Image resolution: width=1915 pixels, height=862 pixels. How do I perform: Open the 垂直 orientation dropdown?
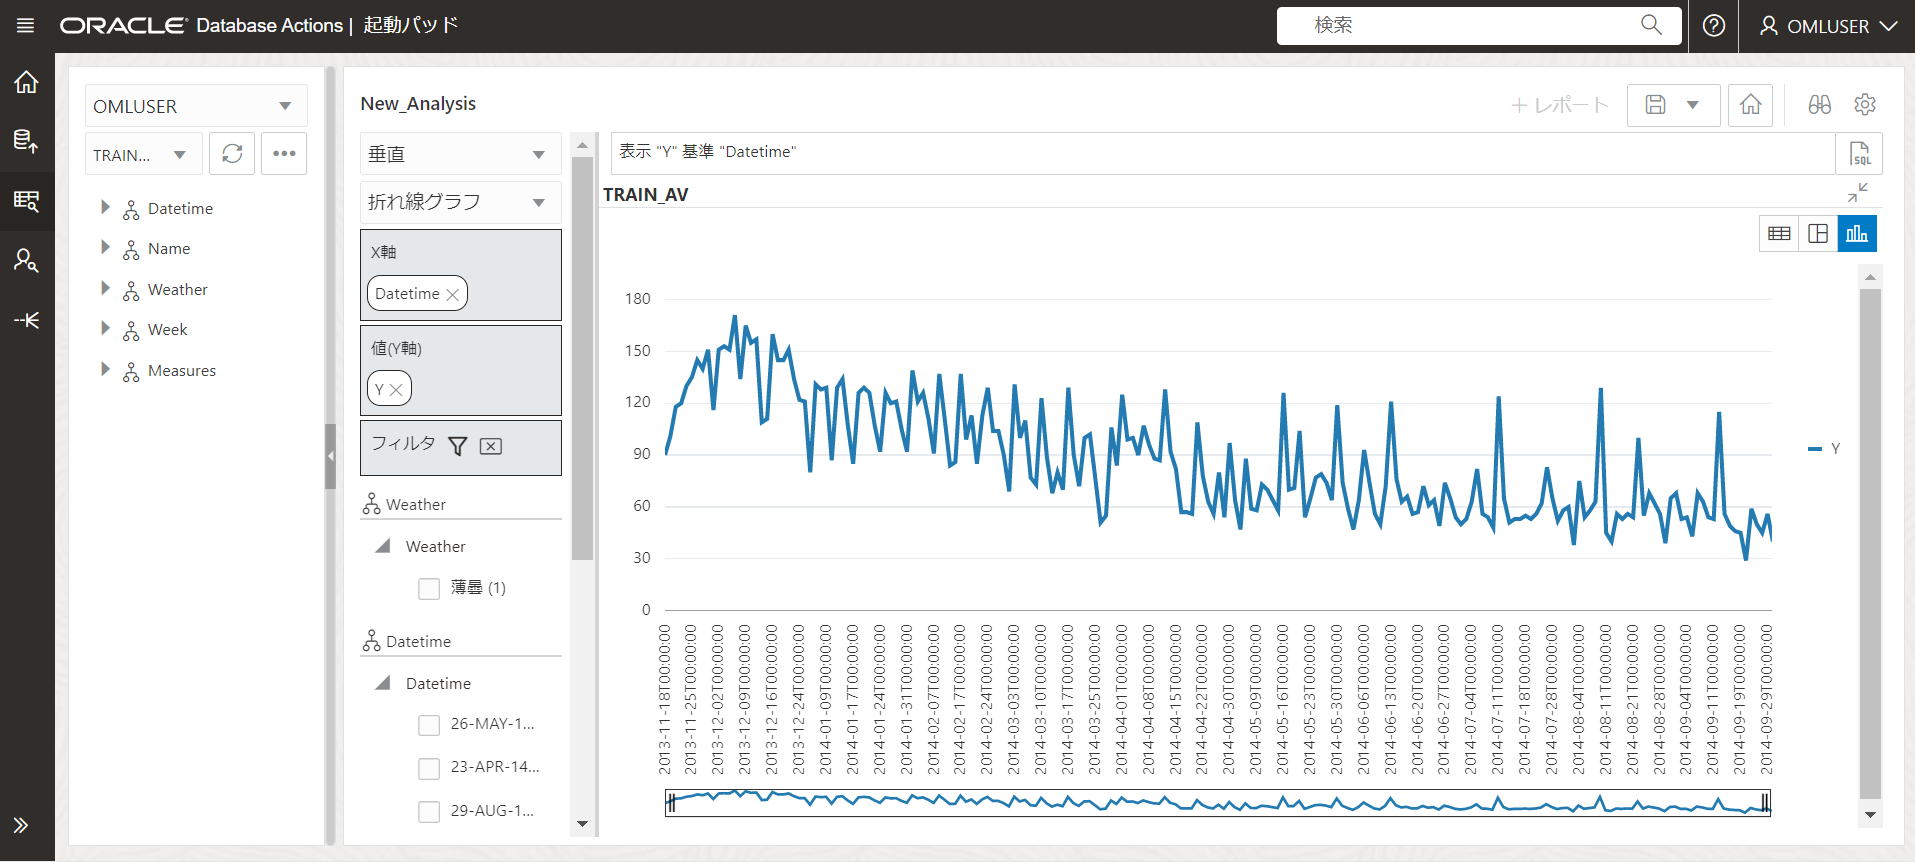coord(460,154)
